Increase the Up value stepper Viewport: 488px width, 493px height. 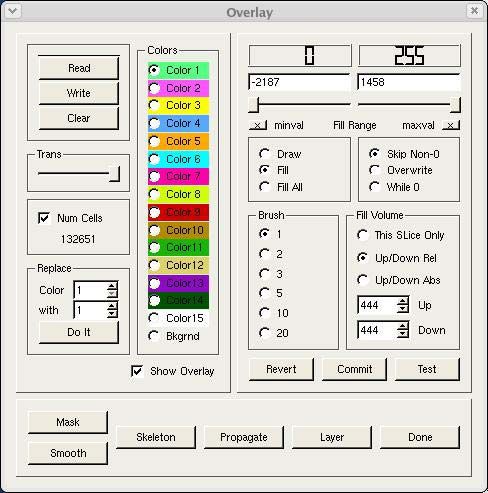pyautogui.click(x=403, y=301)
